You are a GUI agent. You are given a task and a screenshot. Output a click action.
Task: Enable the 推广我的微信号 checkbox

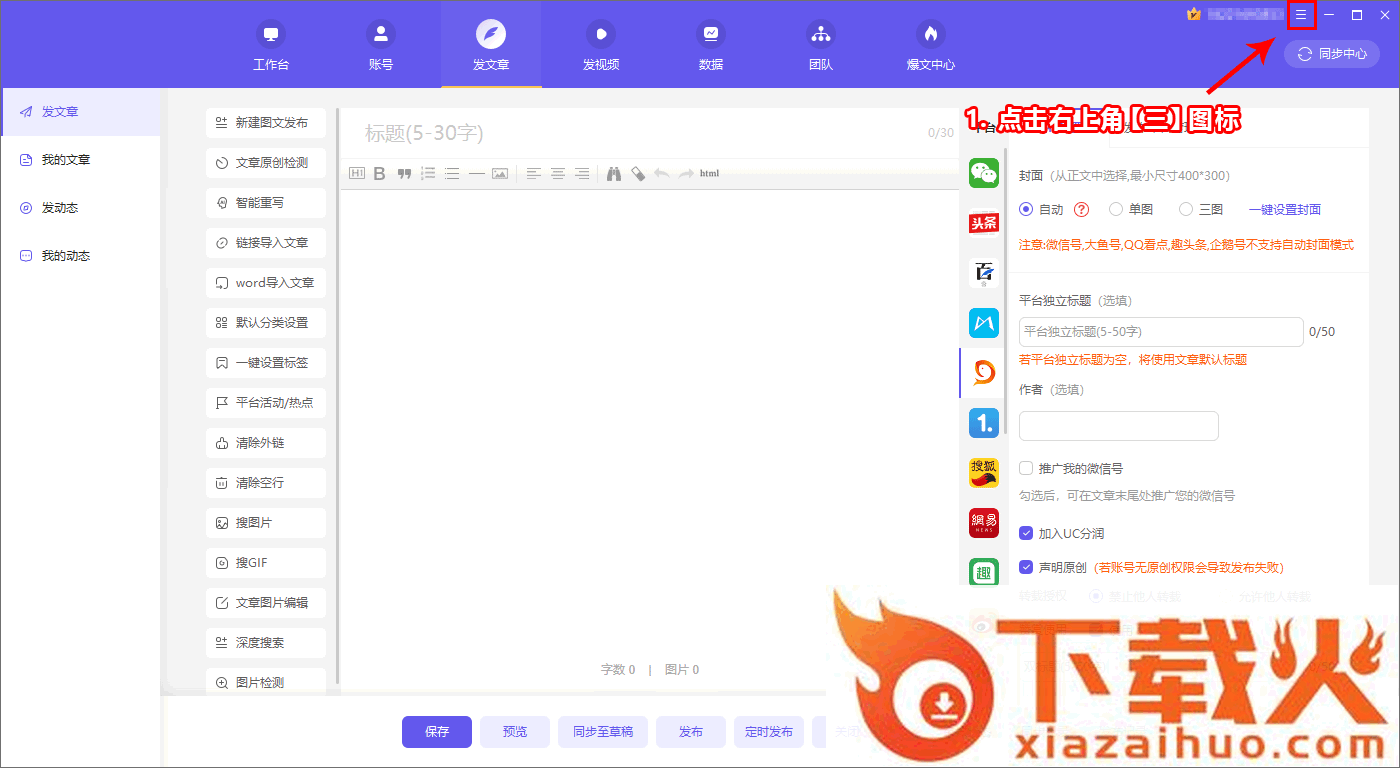[1026, 468]
